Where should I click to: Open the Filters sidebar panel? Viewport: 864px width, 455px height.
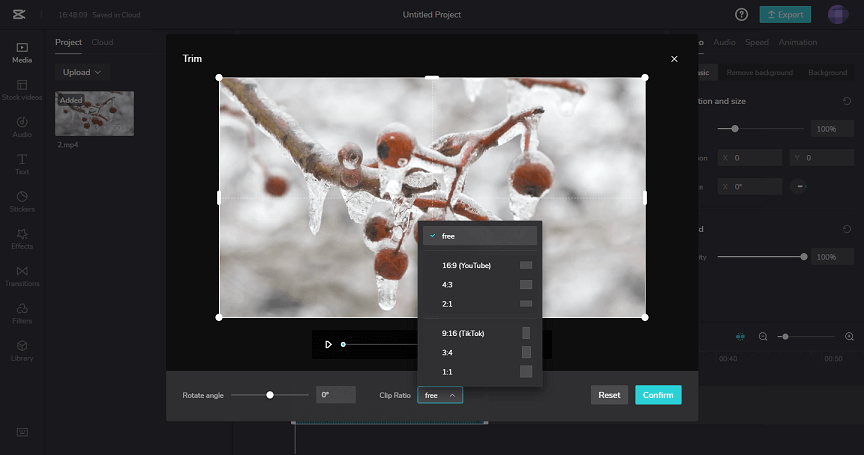22,314
